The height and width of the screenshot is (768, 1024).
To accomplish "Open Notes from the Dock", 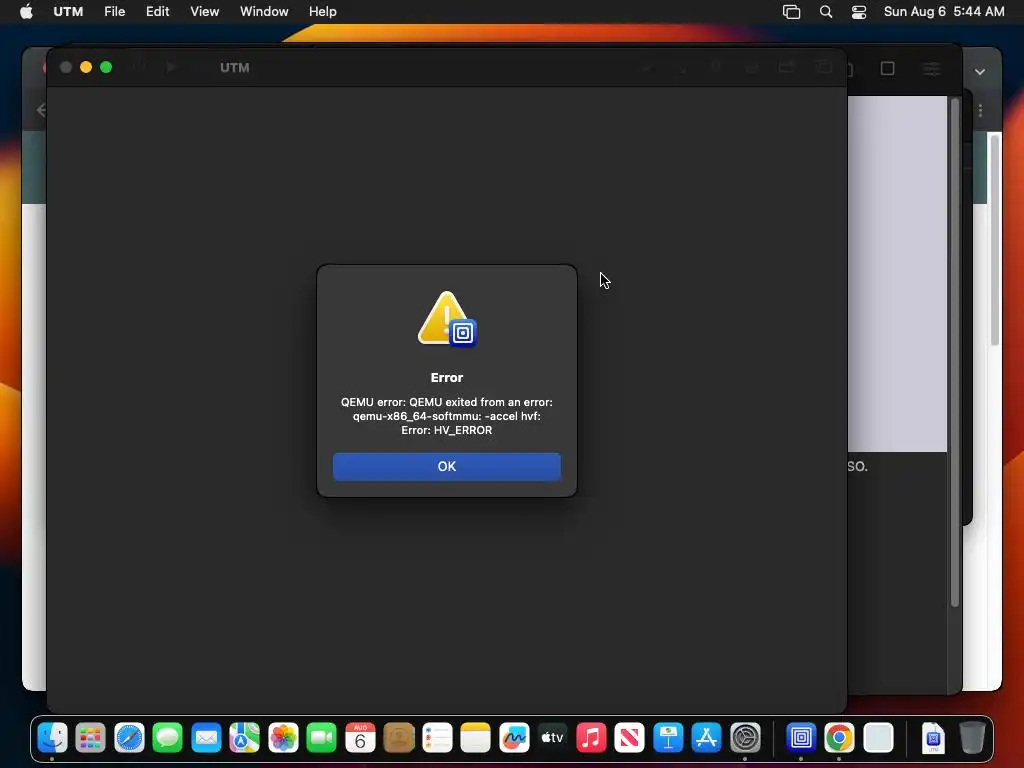I will tap(475, 738).
